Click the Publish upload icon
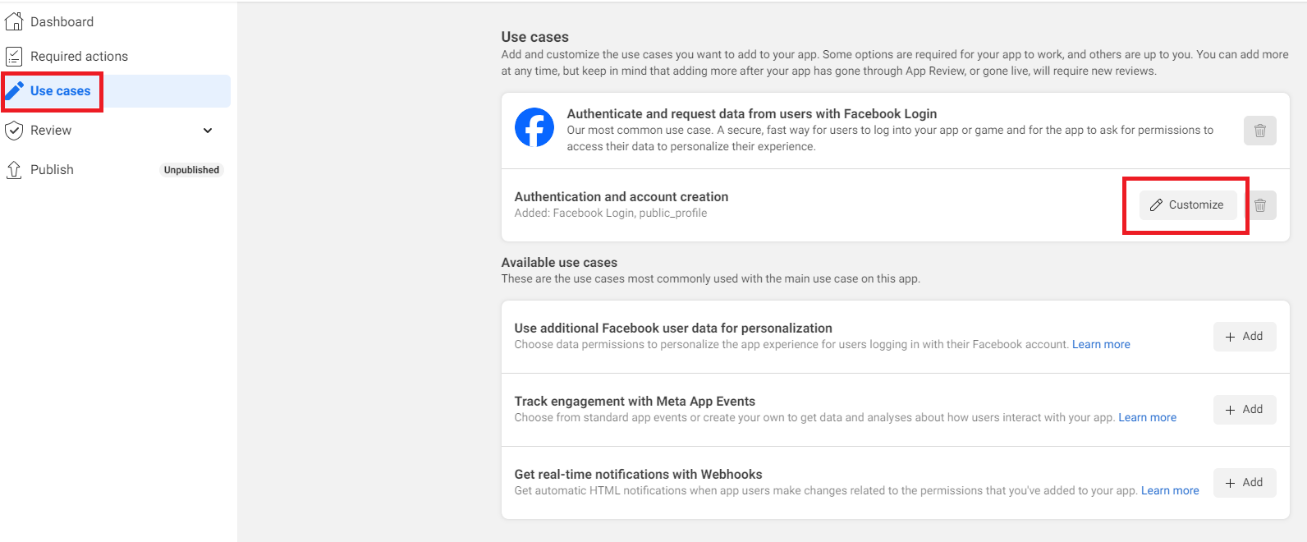Screen dimensions: 1307x542 [x=14, y=169]
